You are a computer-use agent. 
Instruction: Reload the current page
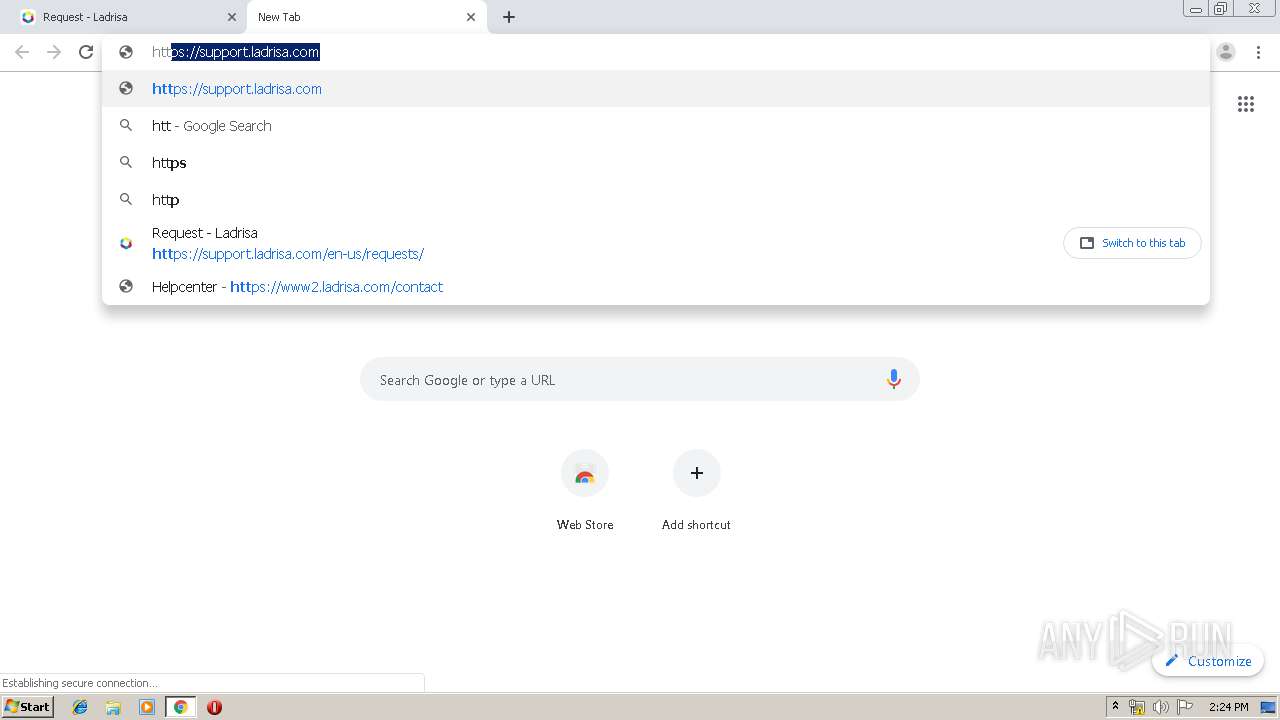point(86,52)
